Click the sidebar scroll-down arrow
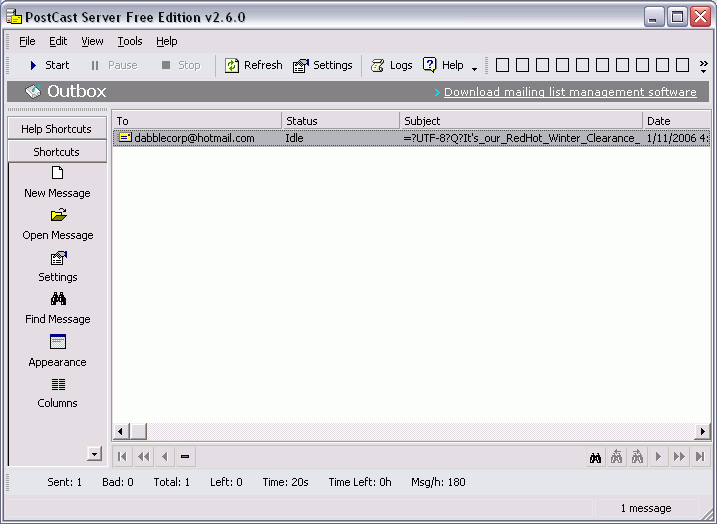 (x=94, y=454)
